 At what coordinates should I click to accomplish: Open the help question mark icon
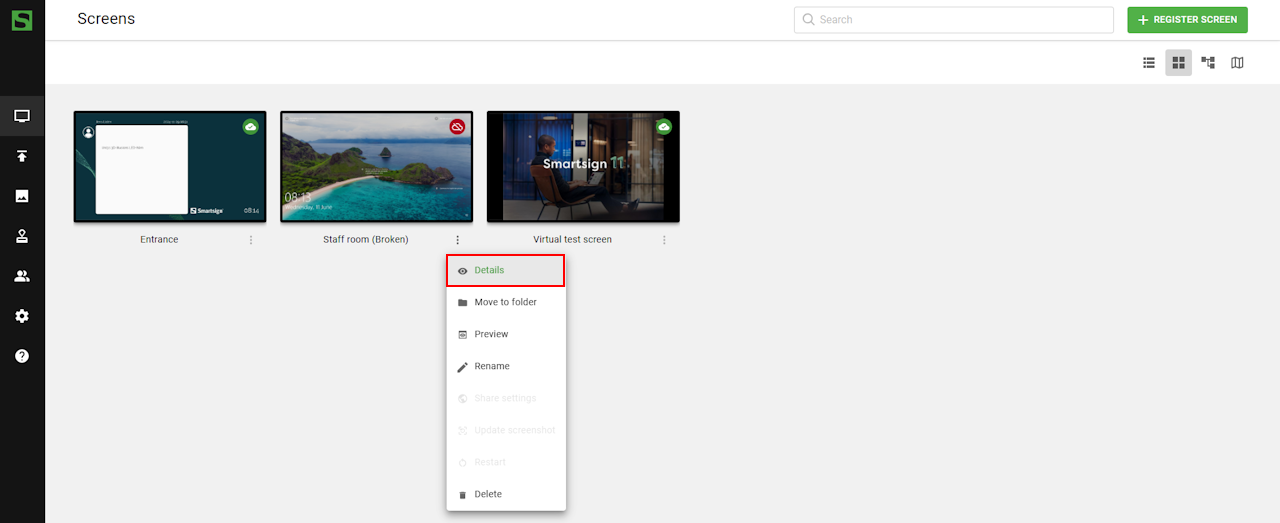pyautogui.click(x=22, y=356)
